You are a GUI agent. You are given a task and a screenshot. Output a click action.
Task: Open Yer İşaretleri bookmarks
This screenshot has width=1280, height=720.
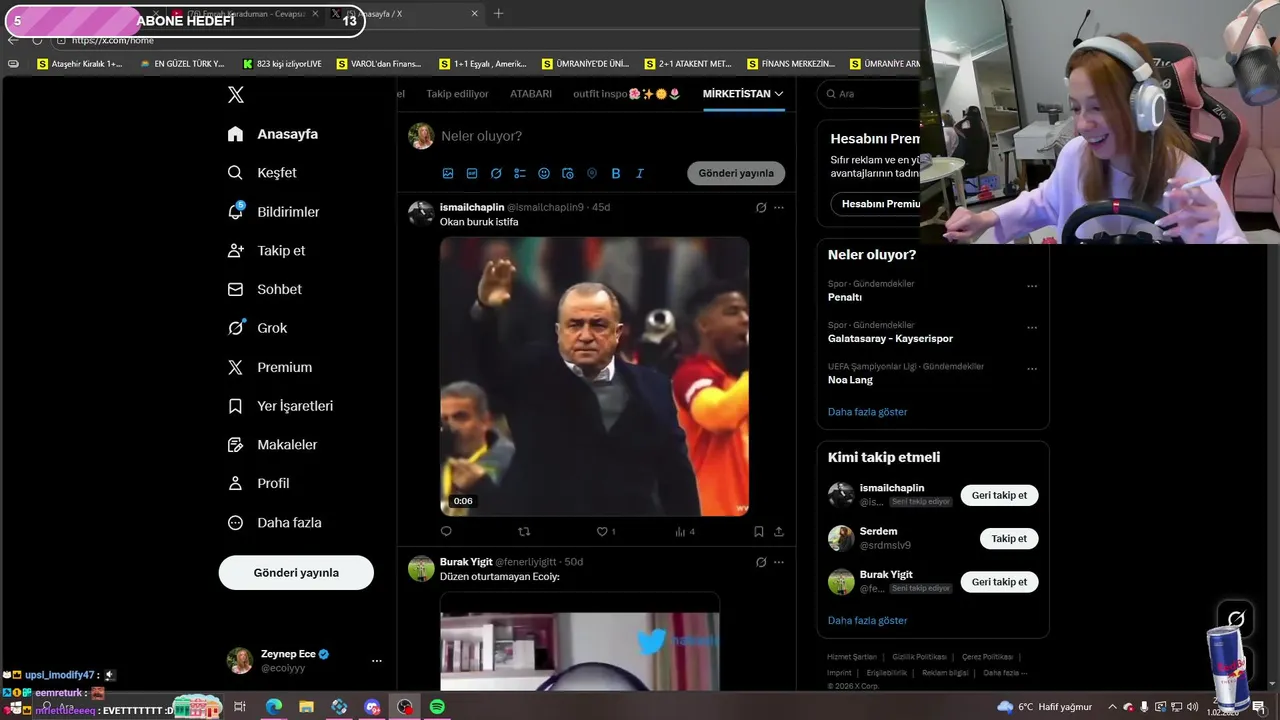click(x=280, y=406)
